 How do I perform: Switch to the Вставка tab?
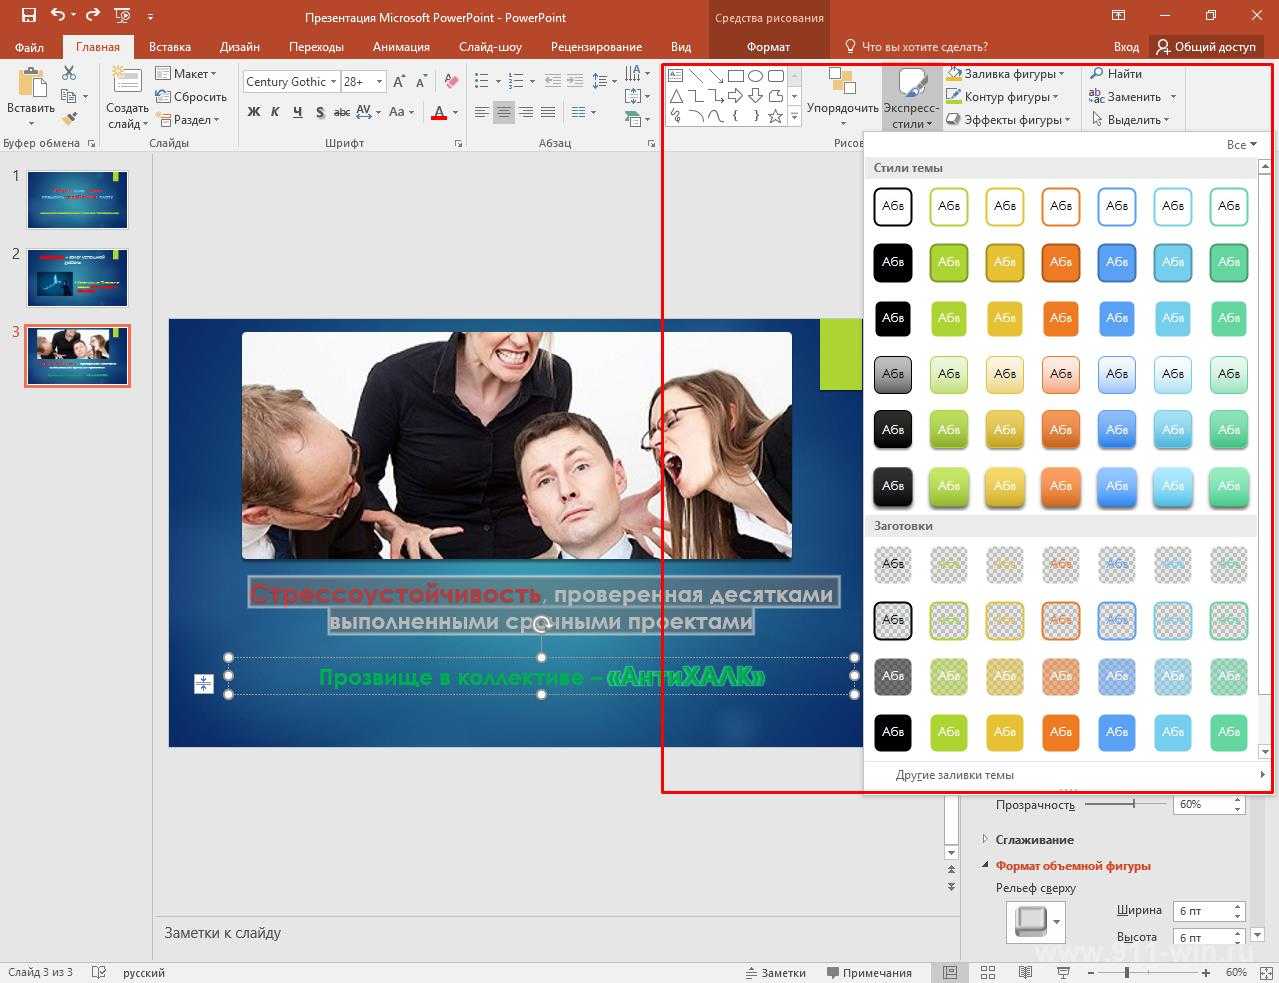pyautogui.click(x=170, y=47)
